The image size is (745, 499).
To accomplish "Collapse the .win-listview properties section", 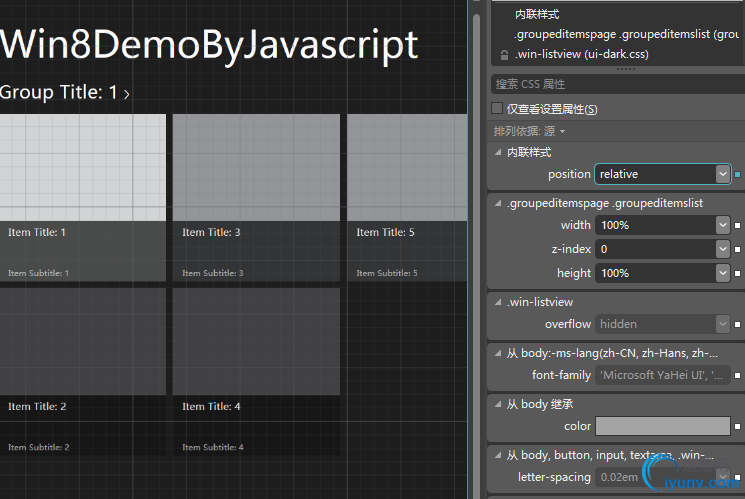I will pyautogui.click(x=499, y=302).
